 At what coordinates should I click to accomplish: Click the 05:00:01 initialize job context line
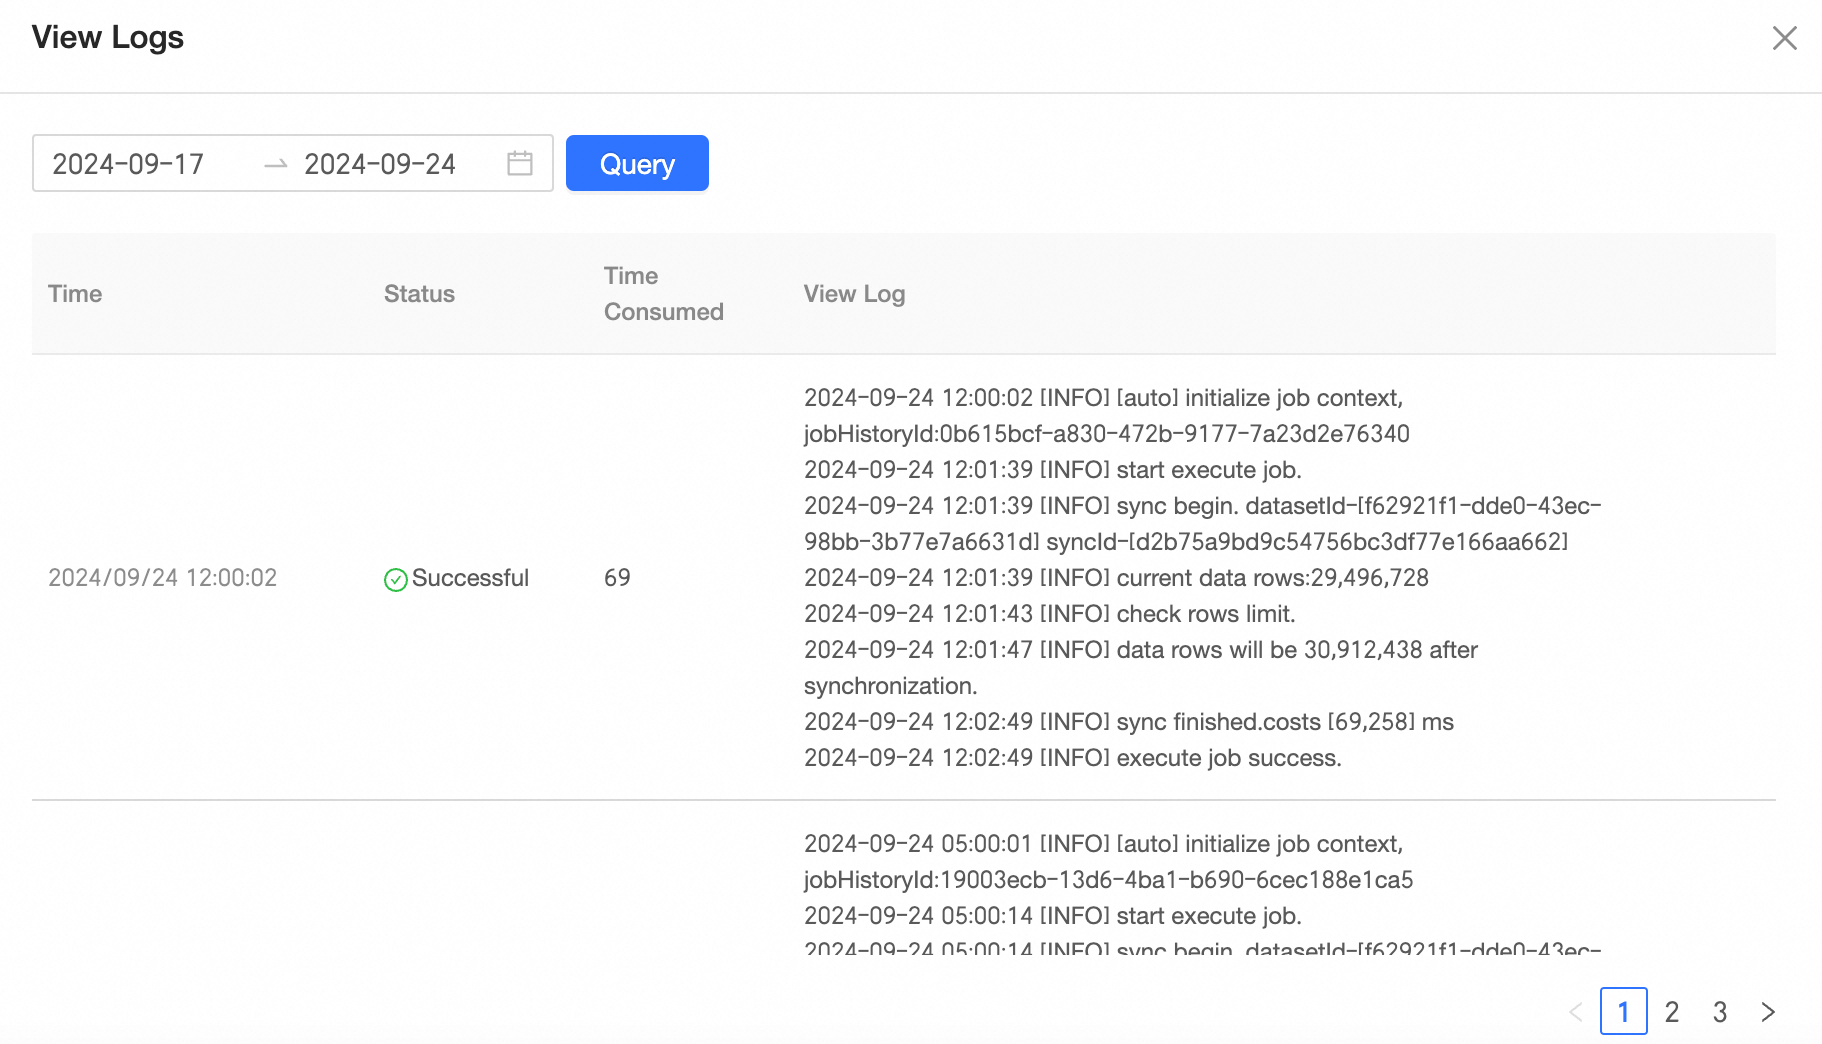[1104, 844]
